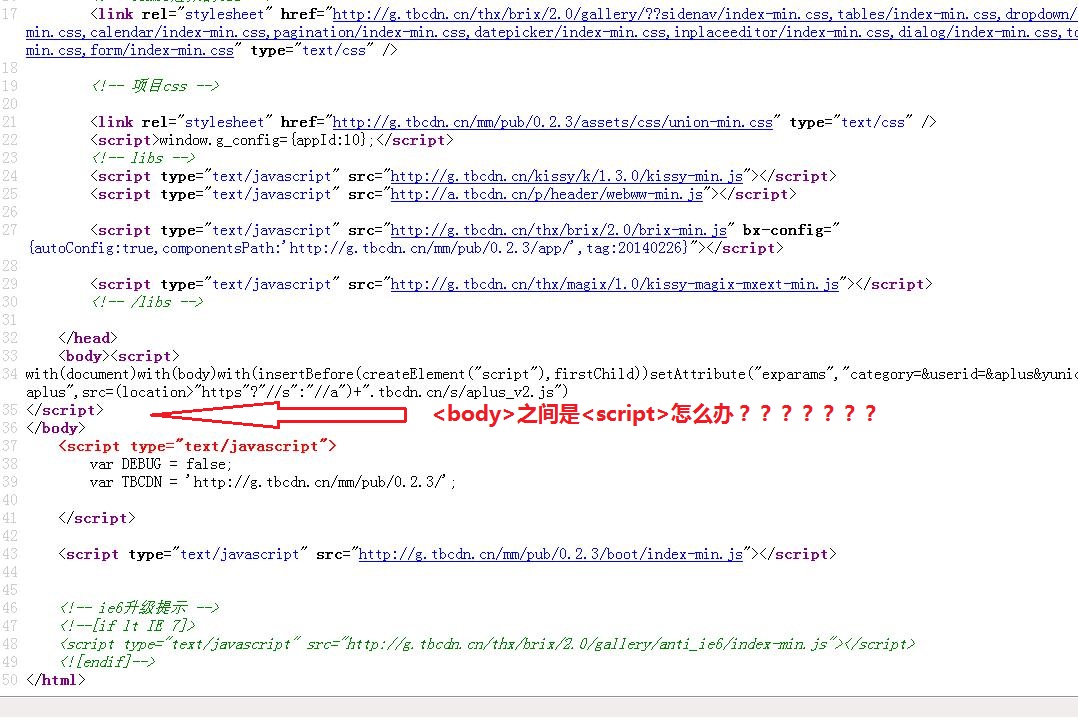Click the closing </script> tag on line 41
The width and height of the screenshot is (1078, 718).
click(97, 518)
